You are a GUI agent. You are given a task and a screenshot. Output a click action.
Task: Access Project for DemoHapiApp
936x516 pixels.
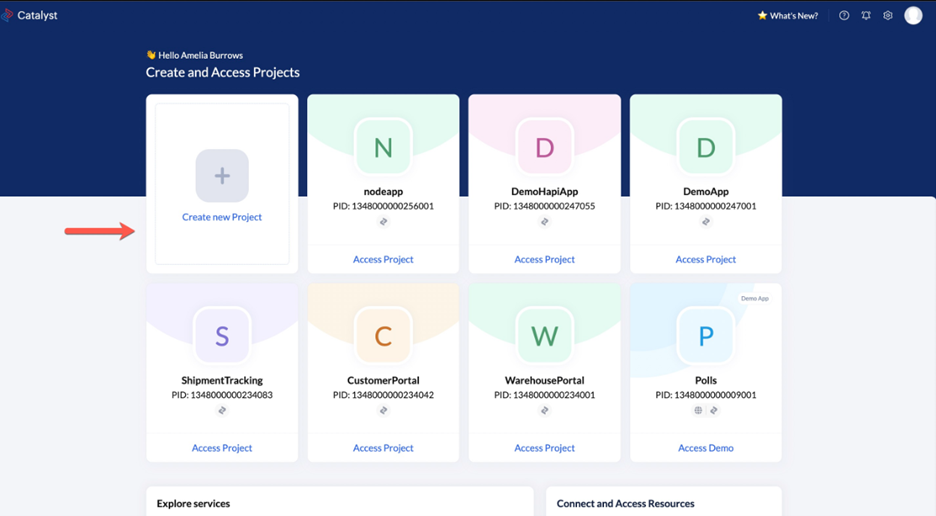544,260
